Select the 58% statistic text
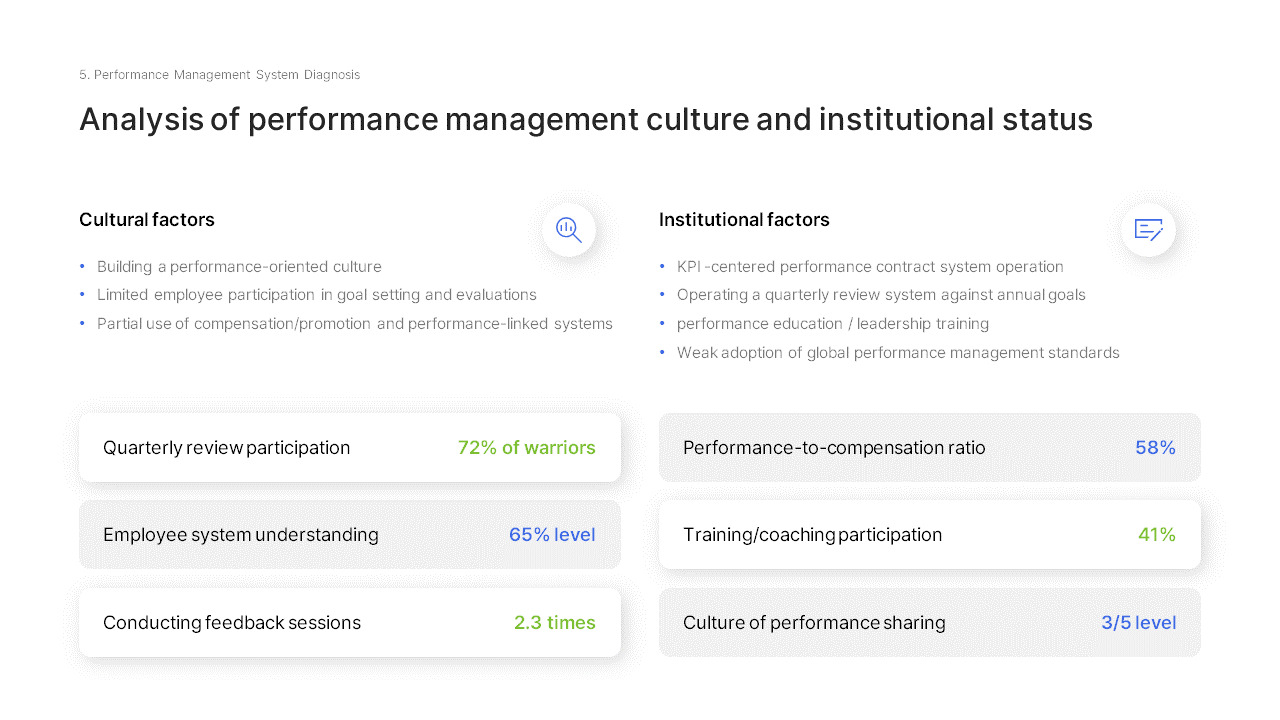Image resolution: width=1280 pixels, height=720 pixels. pyautogui.click(x=1155, y=447)
